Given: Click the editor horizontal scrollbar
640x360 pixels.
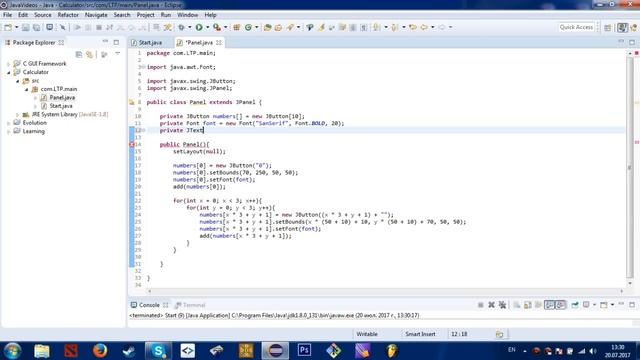Looking at the screenshot, I should click(x=385, y=291).
